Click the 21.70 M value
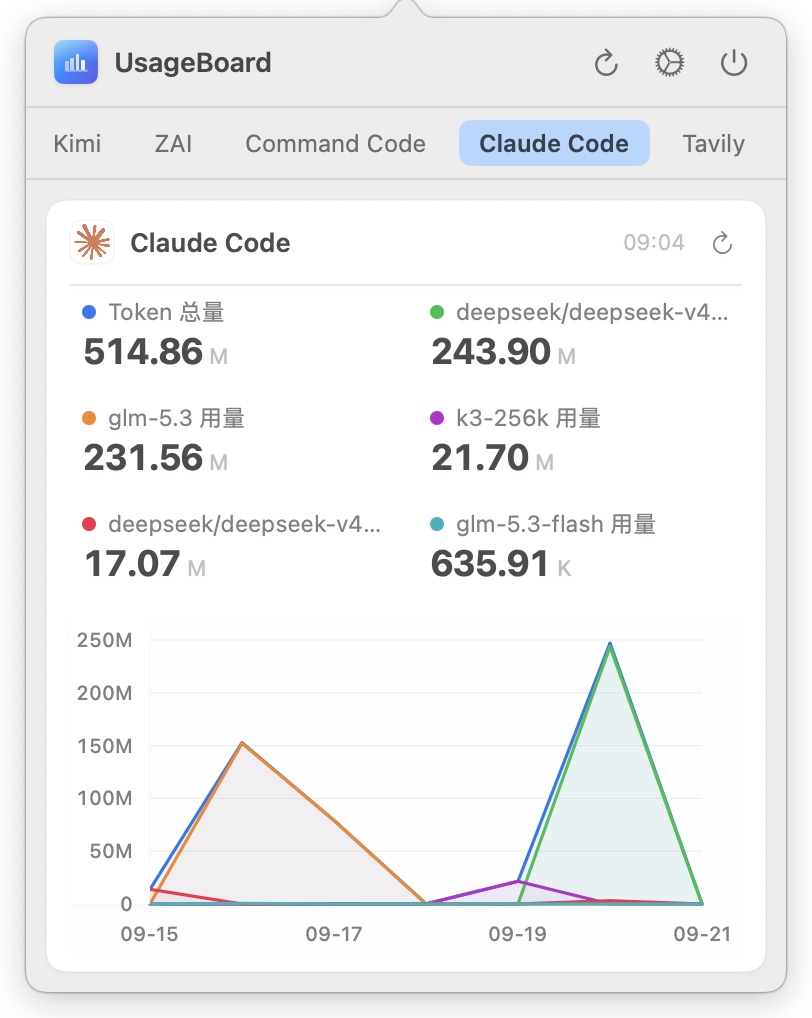This screenshot has height=1018, width=812. (x=493, y=458)
